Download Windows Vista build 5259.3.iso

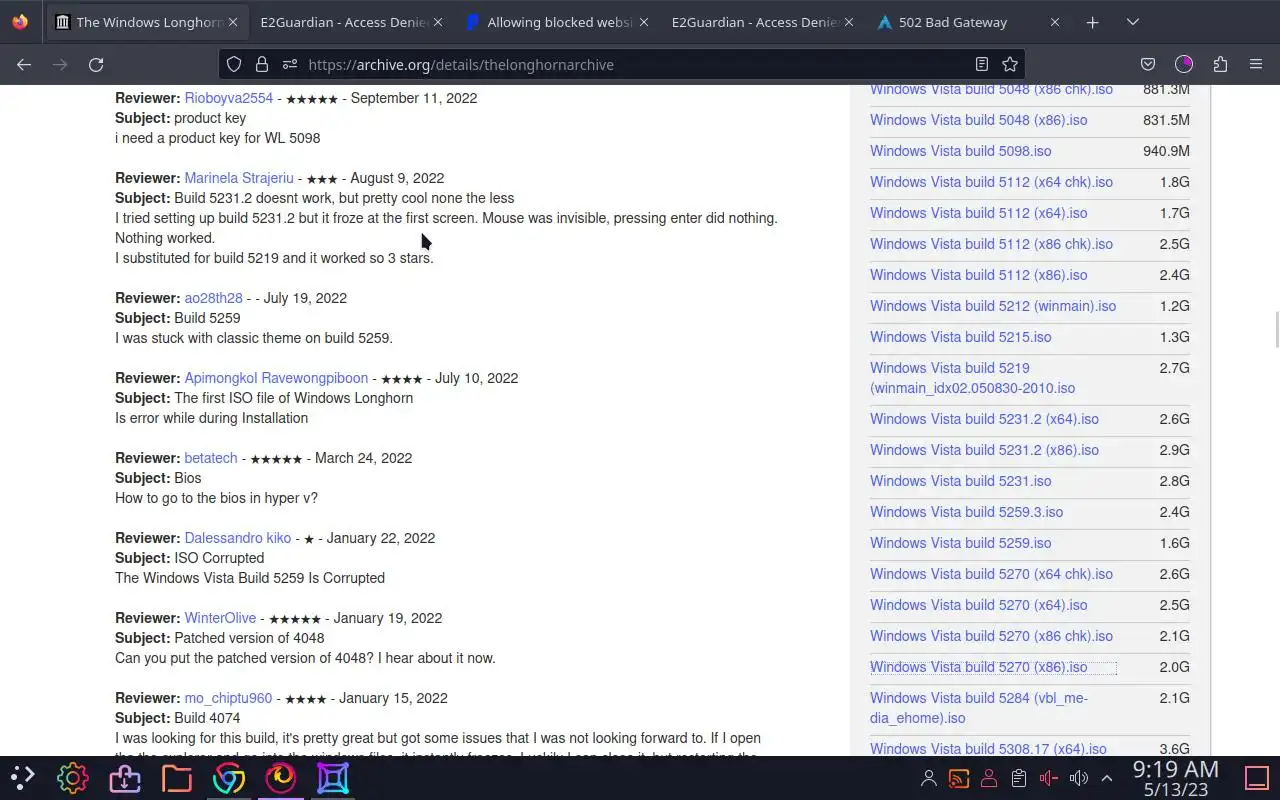click(966, 512)
